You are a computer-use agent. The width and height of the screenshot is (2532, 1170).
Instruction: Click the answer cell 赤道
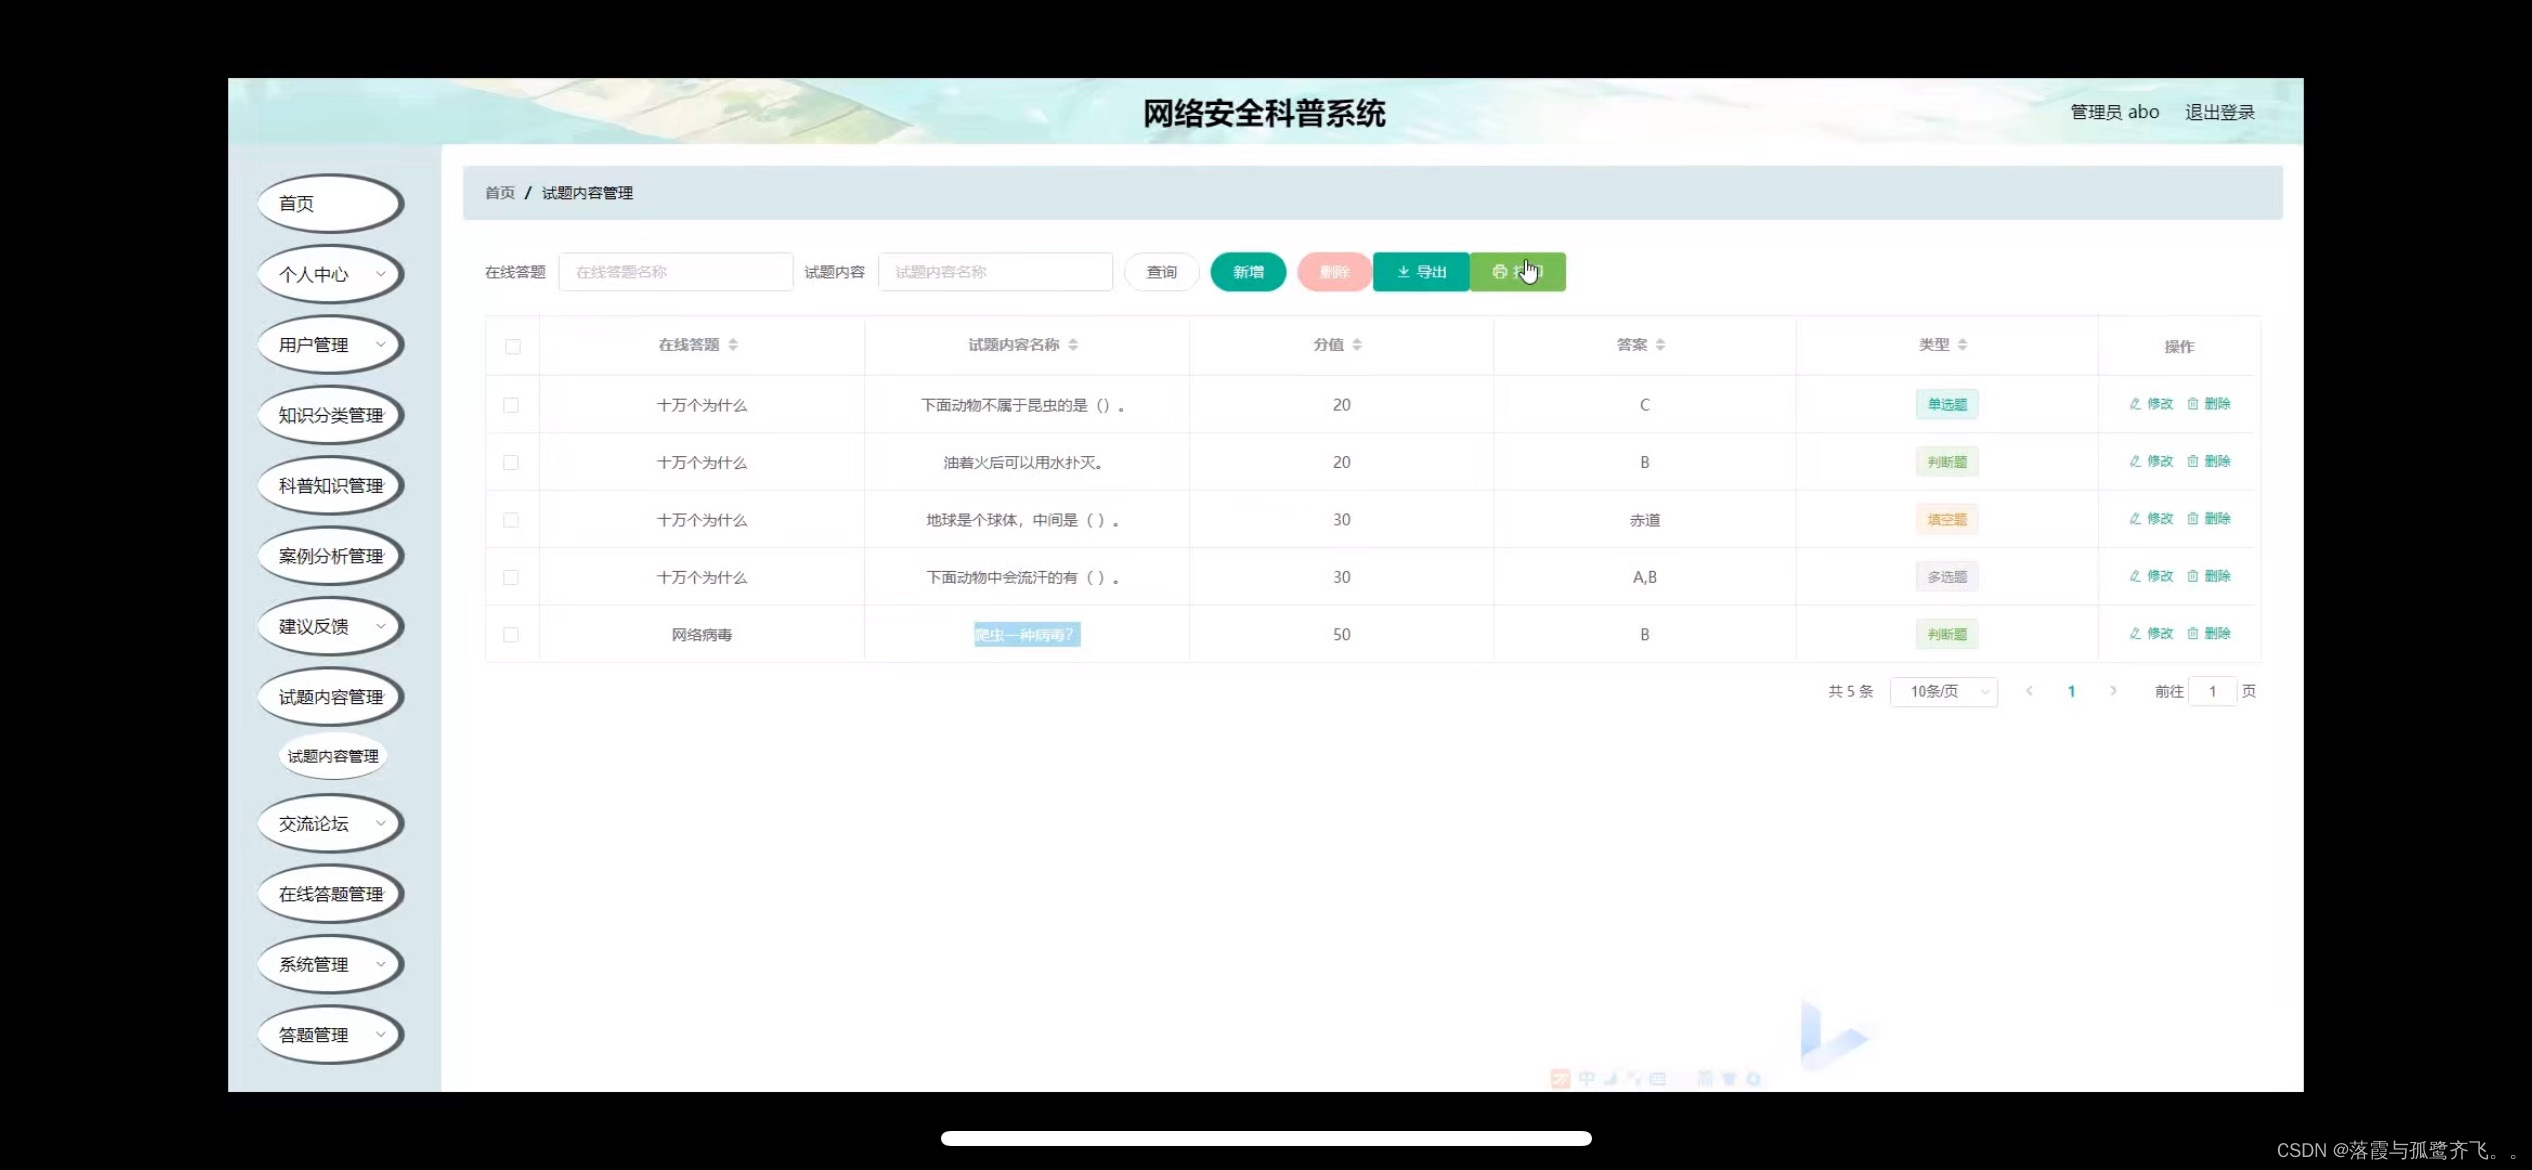pos(1645,520)
